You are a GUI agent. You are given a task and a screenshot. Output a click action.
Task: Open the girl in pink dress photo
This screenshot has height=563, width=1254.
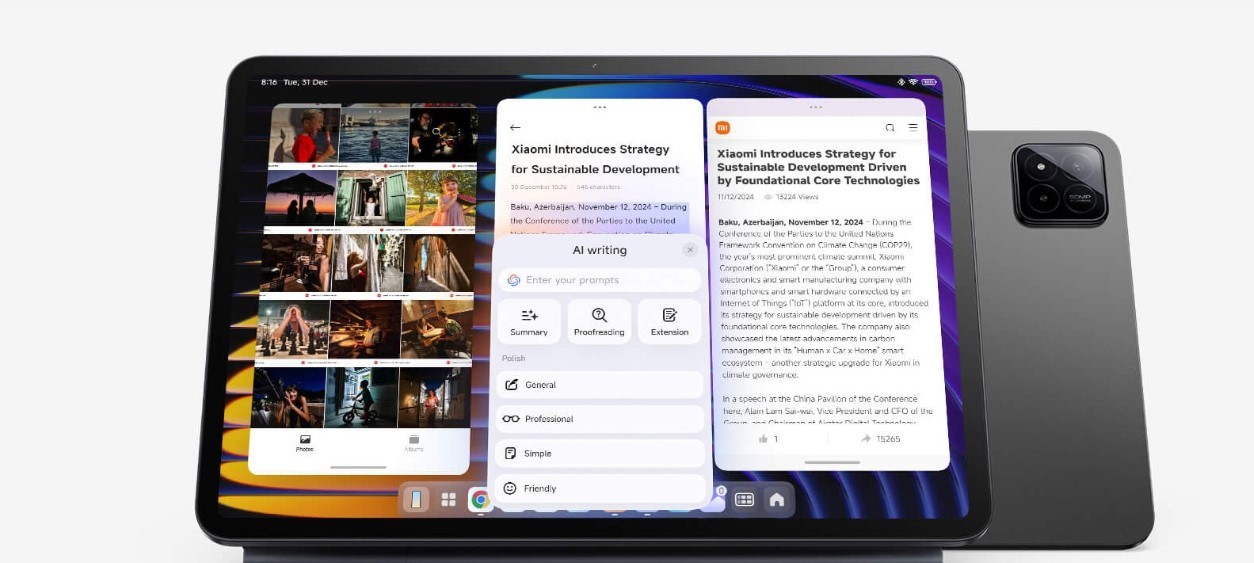442,198
